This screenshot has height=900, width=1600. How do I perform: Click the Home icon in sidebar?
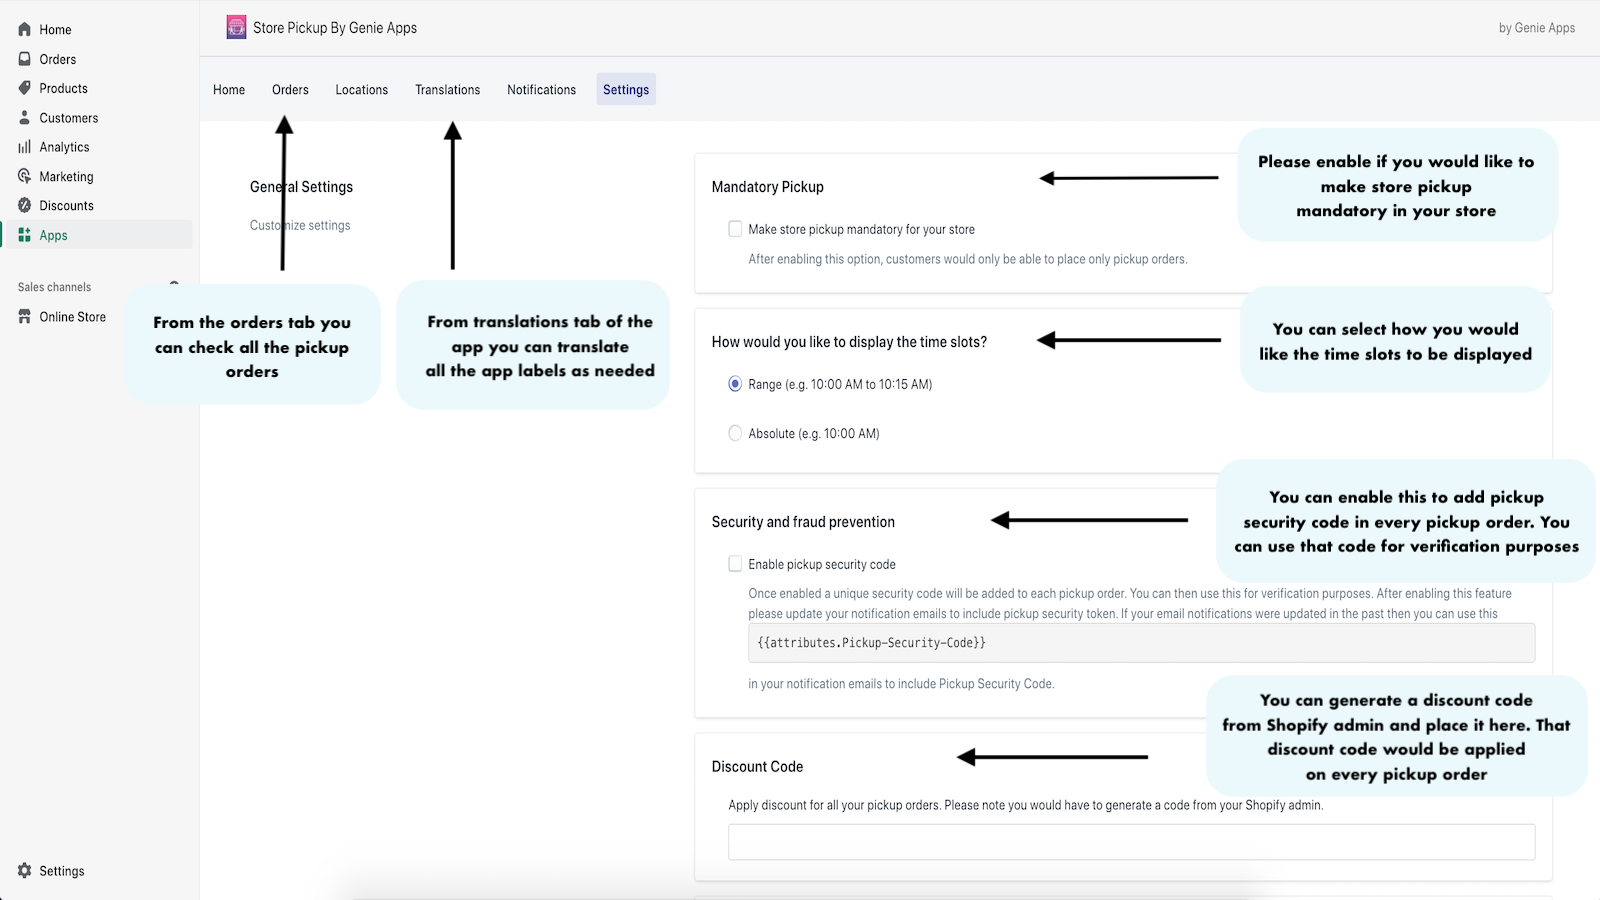point(25,30)
